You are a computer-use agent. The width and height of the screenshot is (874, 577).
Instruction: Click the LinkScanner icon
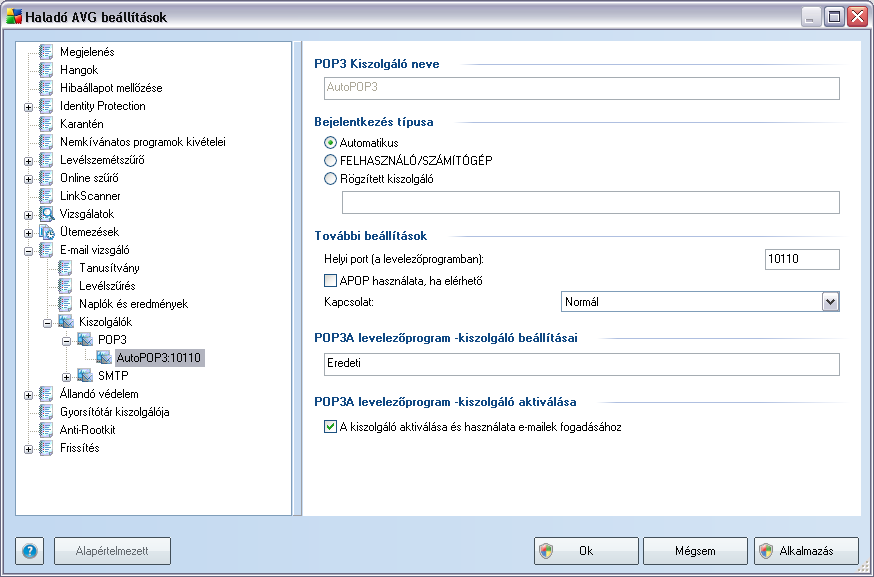46,196
